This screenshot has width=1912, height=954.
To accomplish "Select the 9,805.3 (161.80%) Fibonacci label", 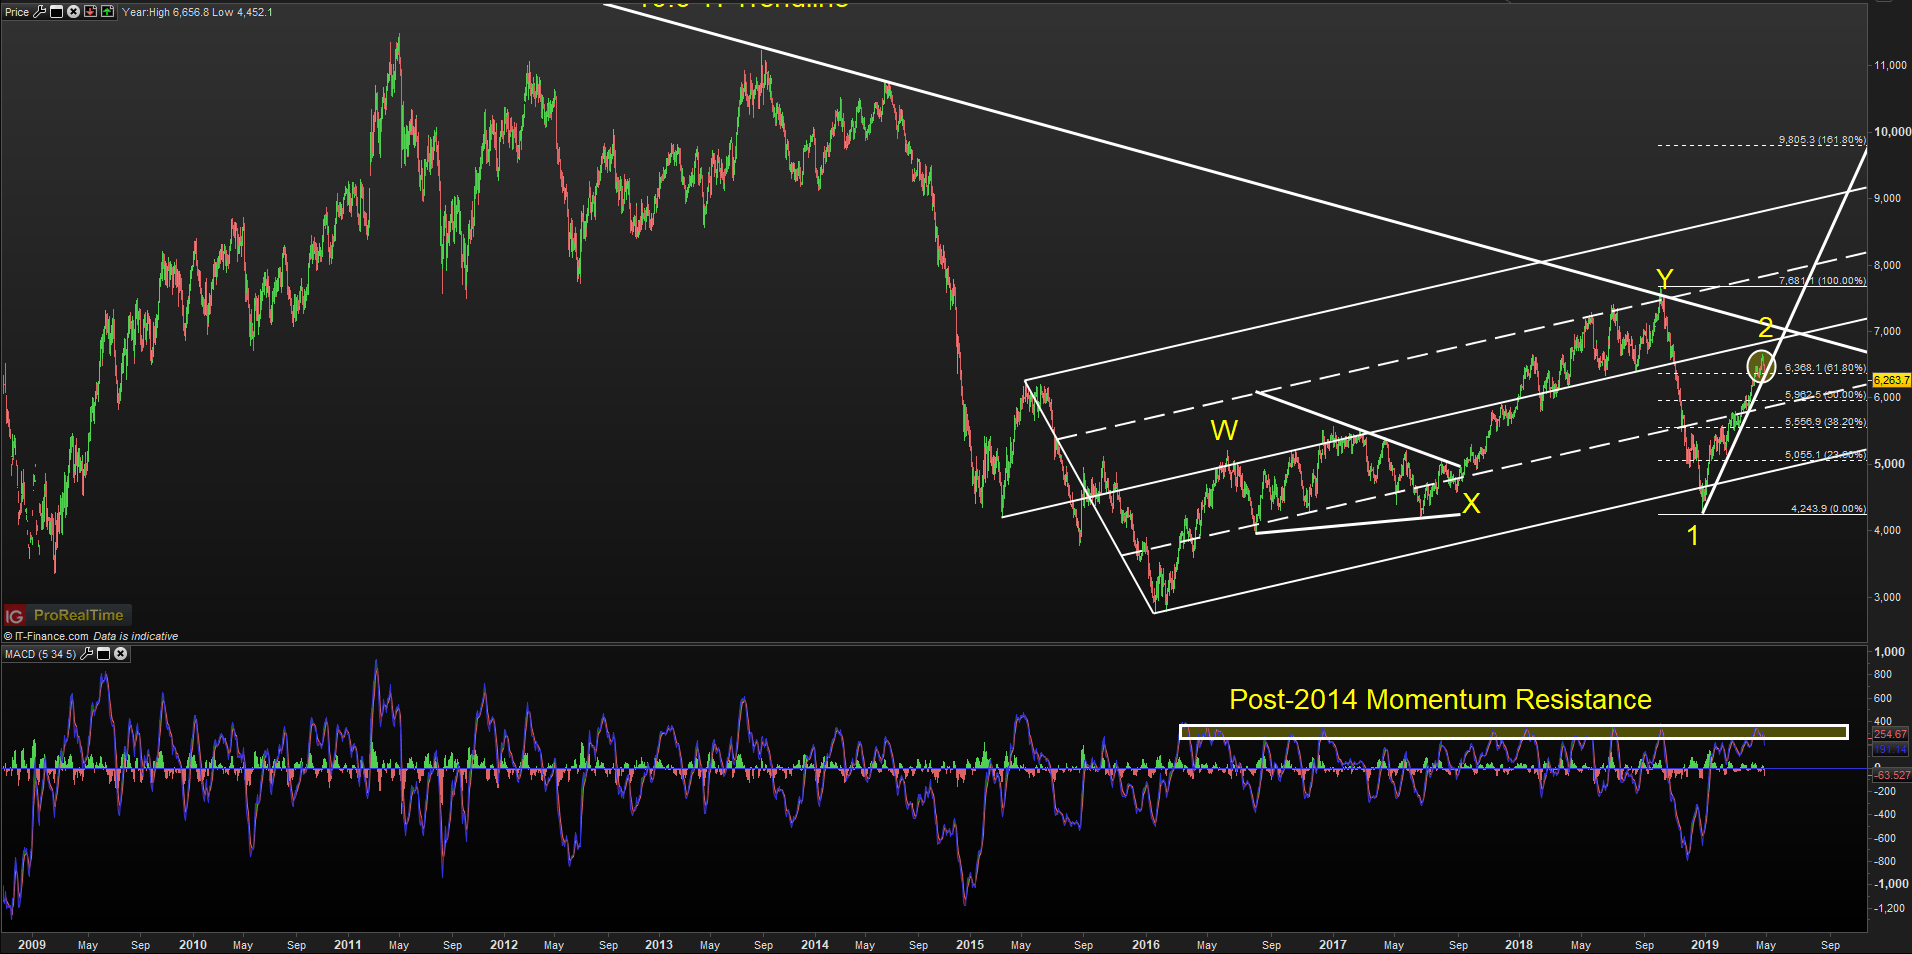I will (x=1822, y=140).
